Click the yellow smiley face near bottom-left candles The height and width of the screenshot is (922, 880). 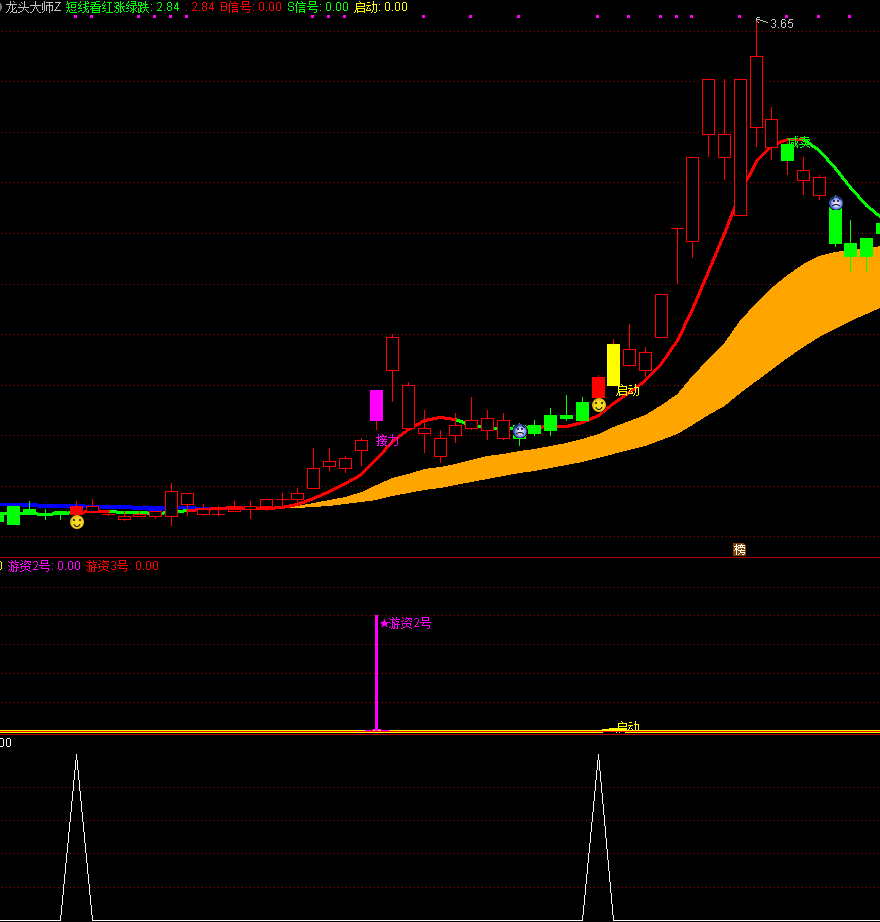(77, 522)
